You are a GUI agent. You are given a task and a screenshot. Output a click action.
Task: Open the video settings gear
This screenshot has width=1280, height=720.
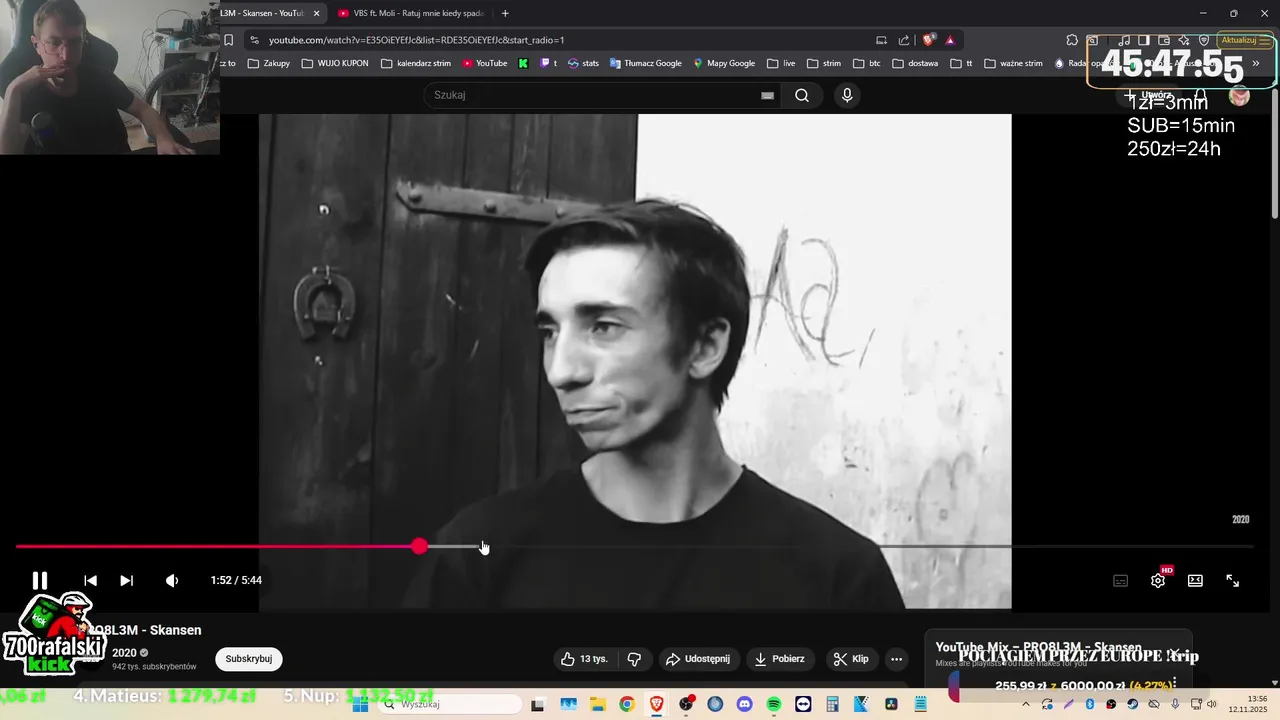[x=1158, y=581]
